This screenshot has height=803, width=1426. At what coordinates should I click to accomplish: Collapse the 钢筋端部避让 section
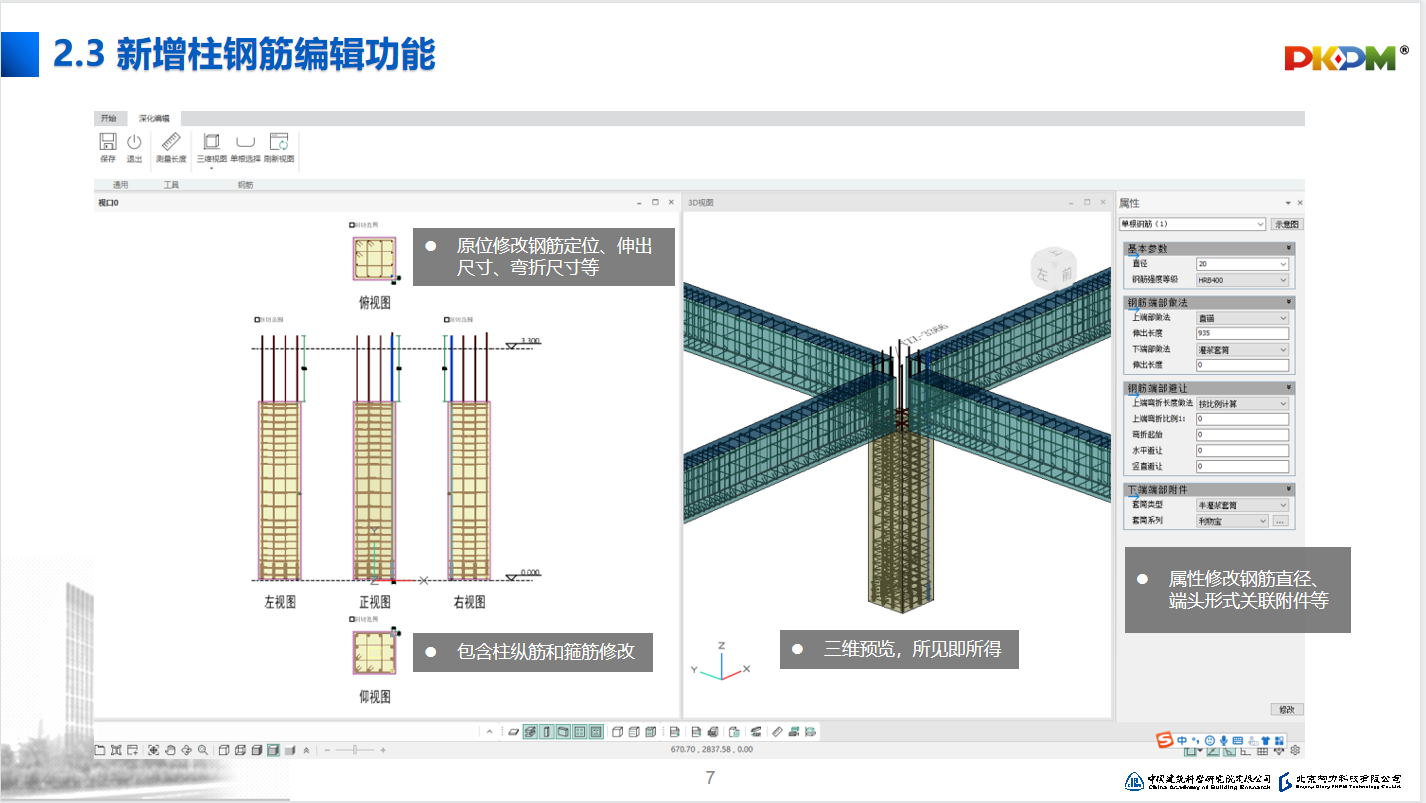coord(1288,387)
